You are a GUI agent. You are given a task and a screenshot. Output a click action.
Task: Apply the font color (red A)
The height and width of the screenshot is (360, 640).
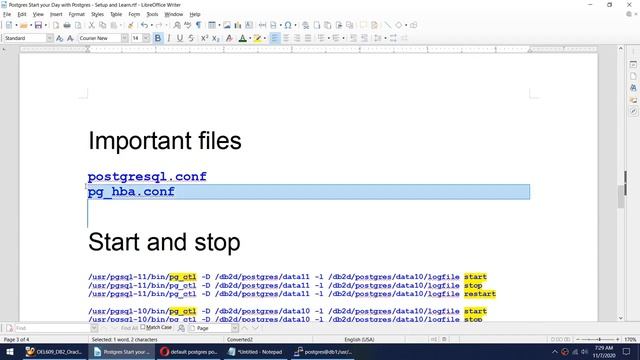242,38
